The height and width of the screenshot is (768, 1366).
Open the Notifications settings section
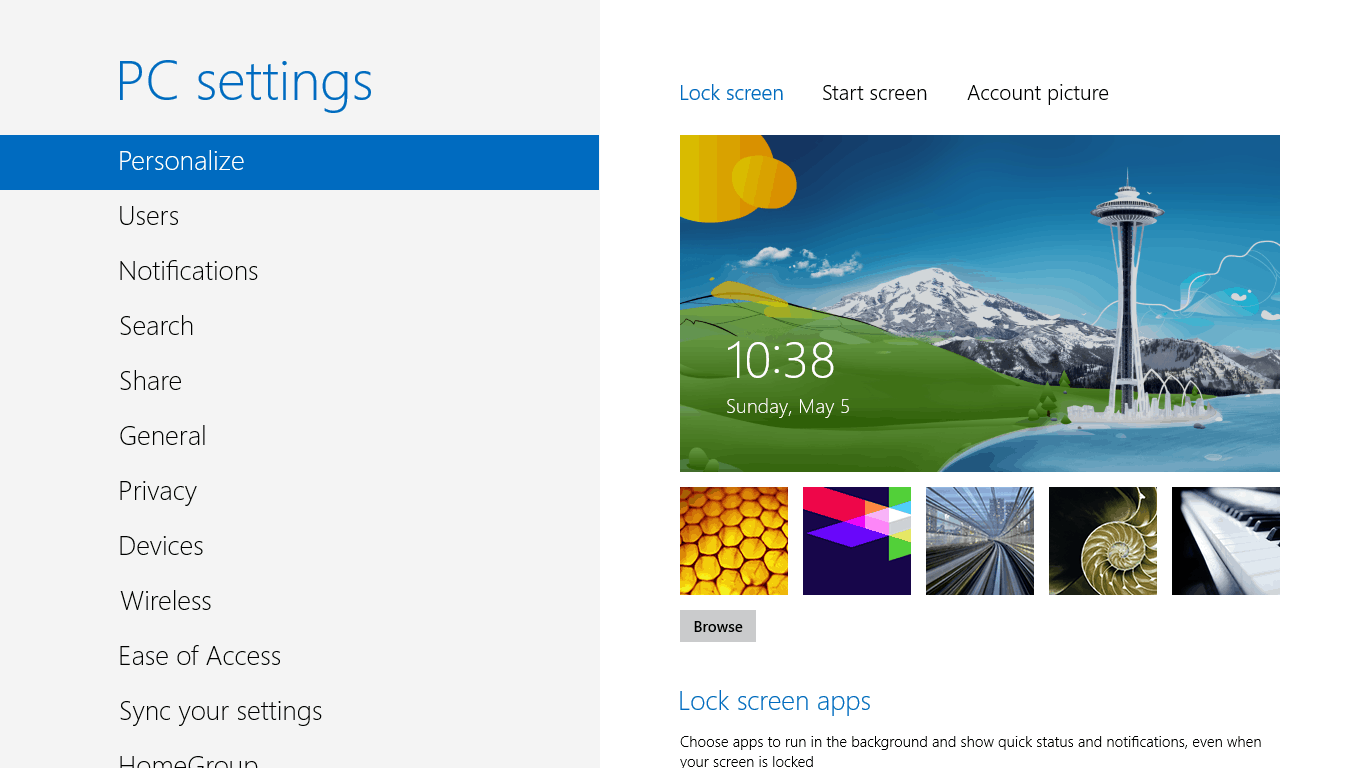point(188,270)
